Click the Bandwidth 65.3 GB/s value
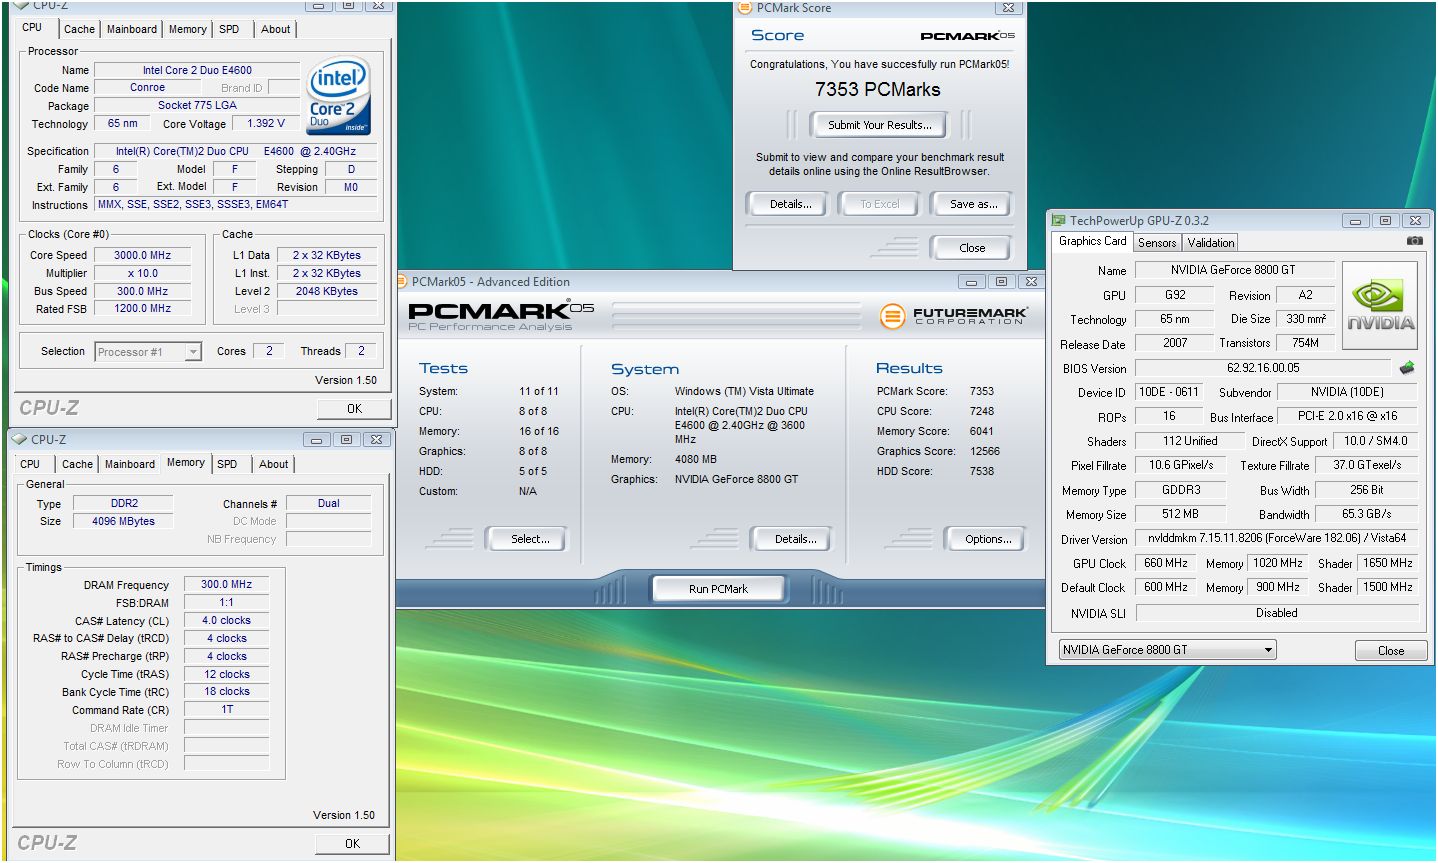The width and height of the screenshot is (1438, 863). click(x=1366, y=514)
